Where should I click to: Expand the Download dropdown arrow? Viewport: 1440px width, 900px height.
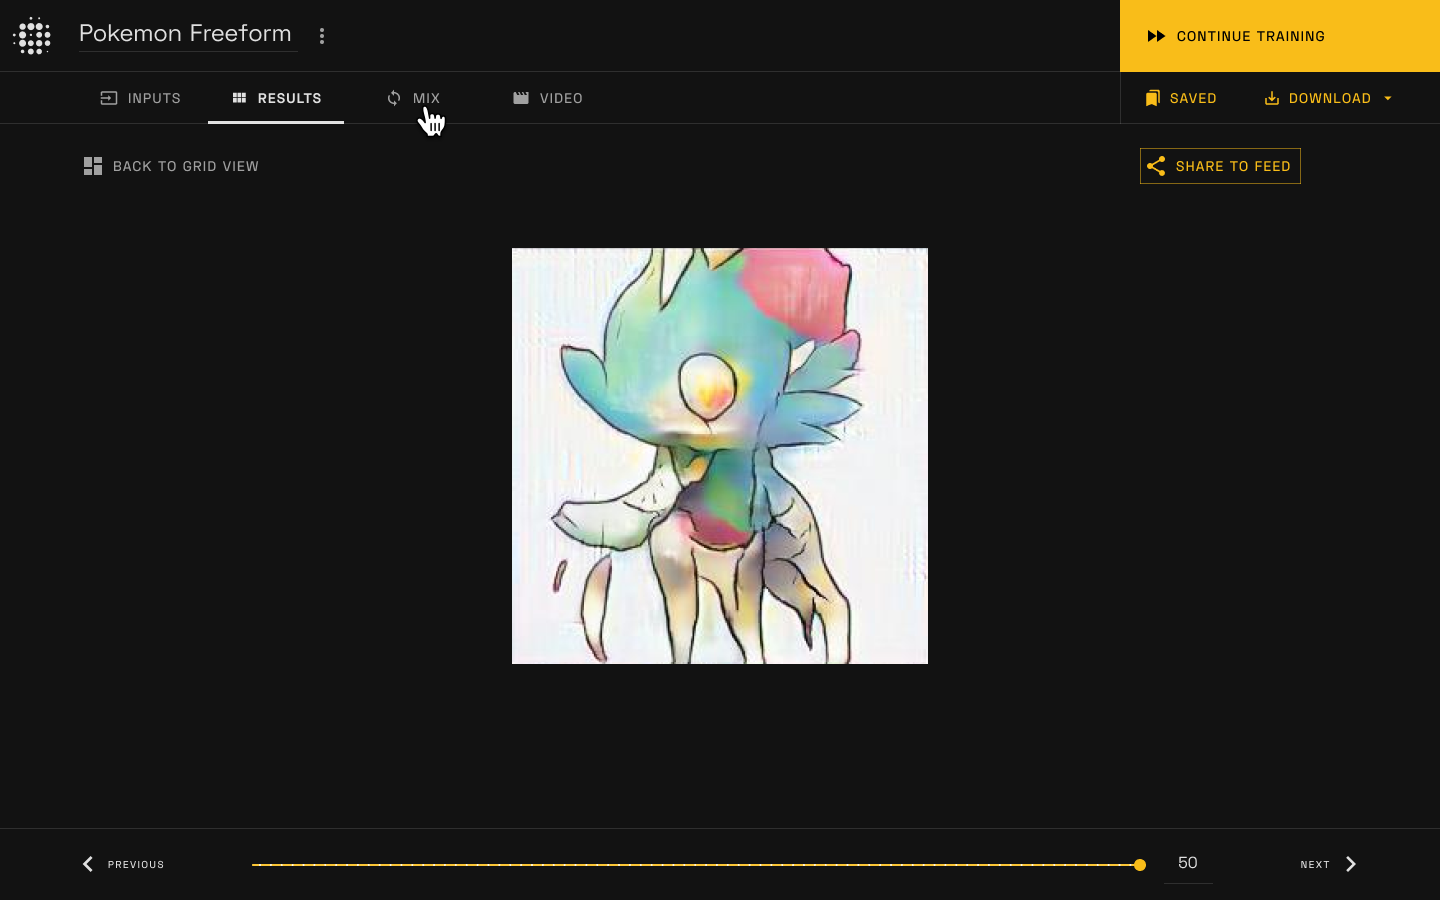click(x=1388, y=98)
